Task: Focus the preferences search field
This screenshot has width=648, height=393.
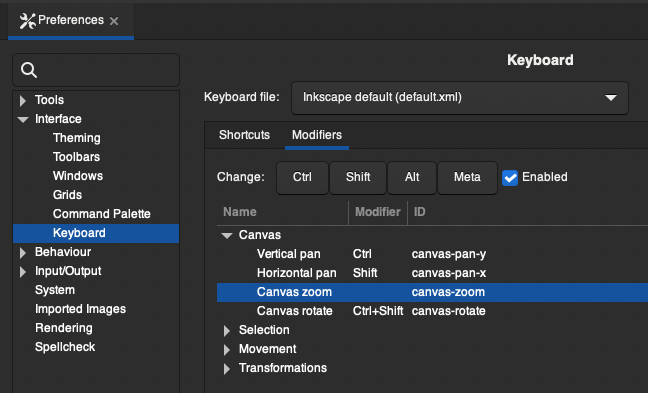Action: click(x=96, y=70)
